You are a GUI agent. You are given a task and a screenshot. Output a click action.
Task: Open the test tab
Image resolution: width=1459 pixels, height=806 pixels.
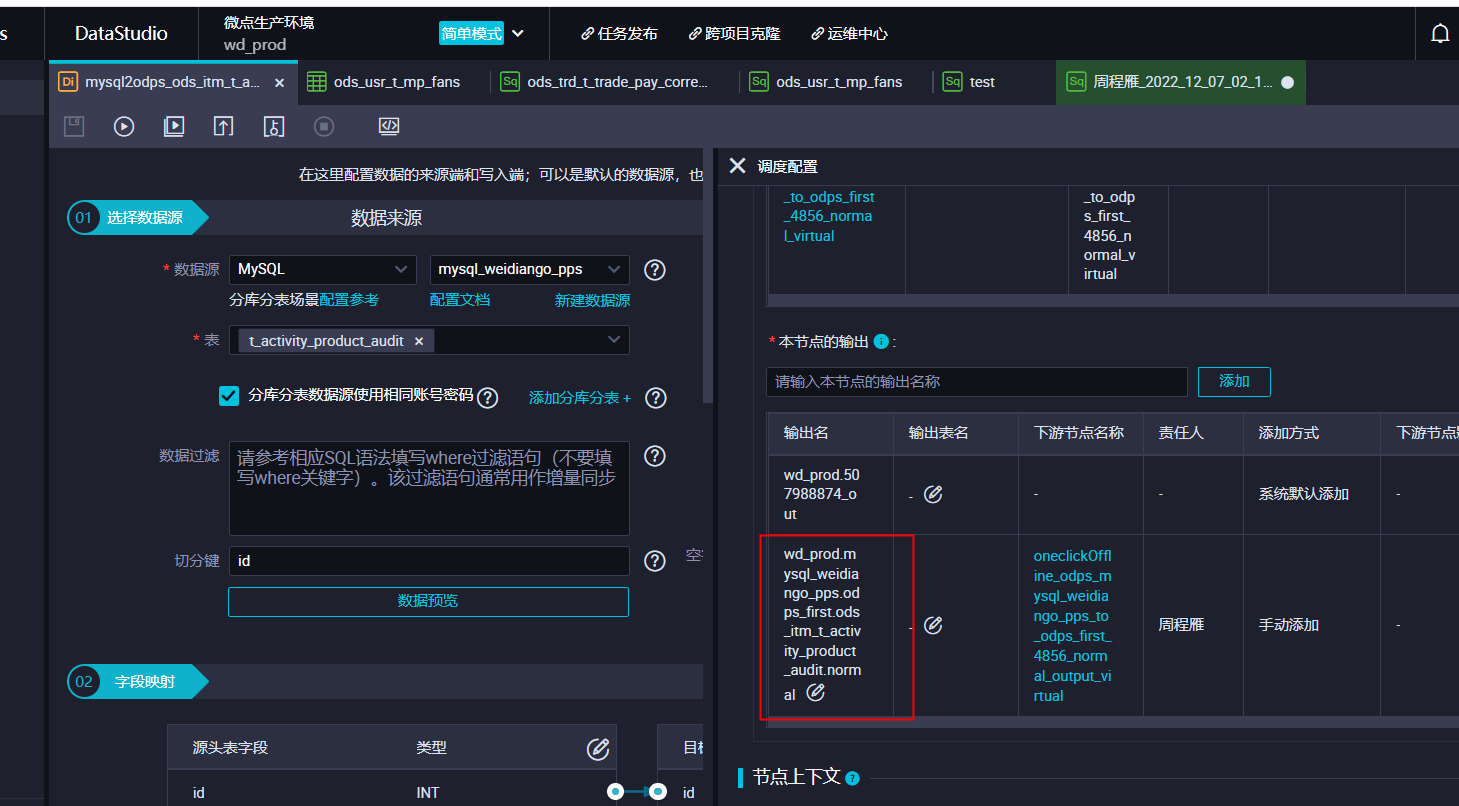click(x=969, y=82)
